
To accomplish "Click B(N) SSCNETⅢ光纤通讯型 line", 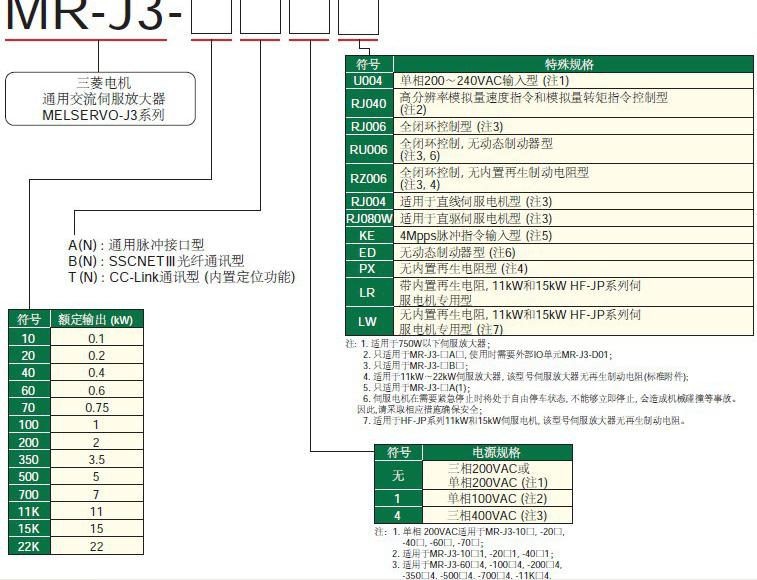I will [x=156, y=261].
